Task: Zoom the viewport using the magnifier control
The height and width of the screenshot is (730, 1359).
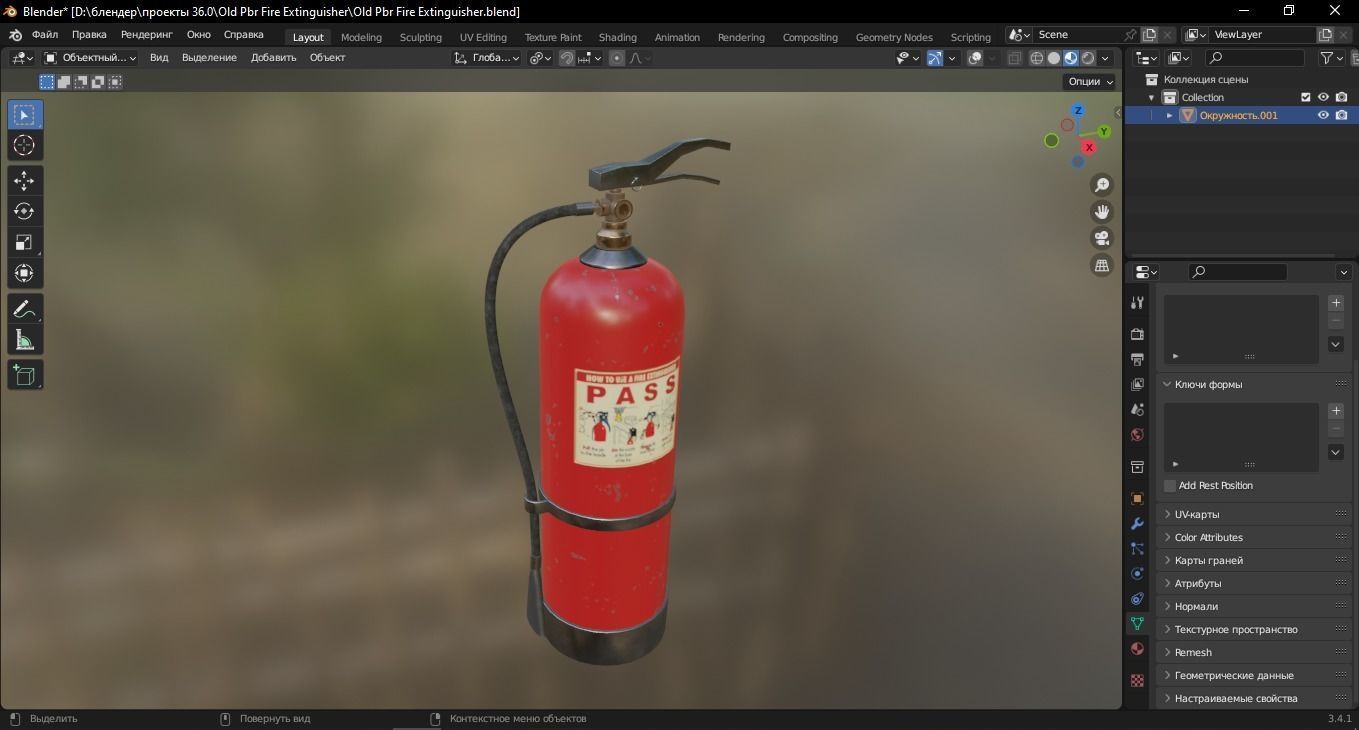Action: (x=1101, y=184)
